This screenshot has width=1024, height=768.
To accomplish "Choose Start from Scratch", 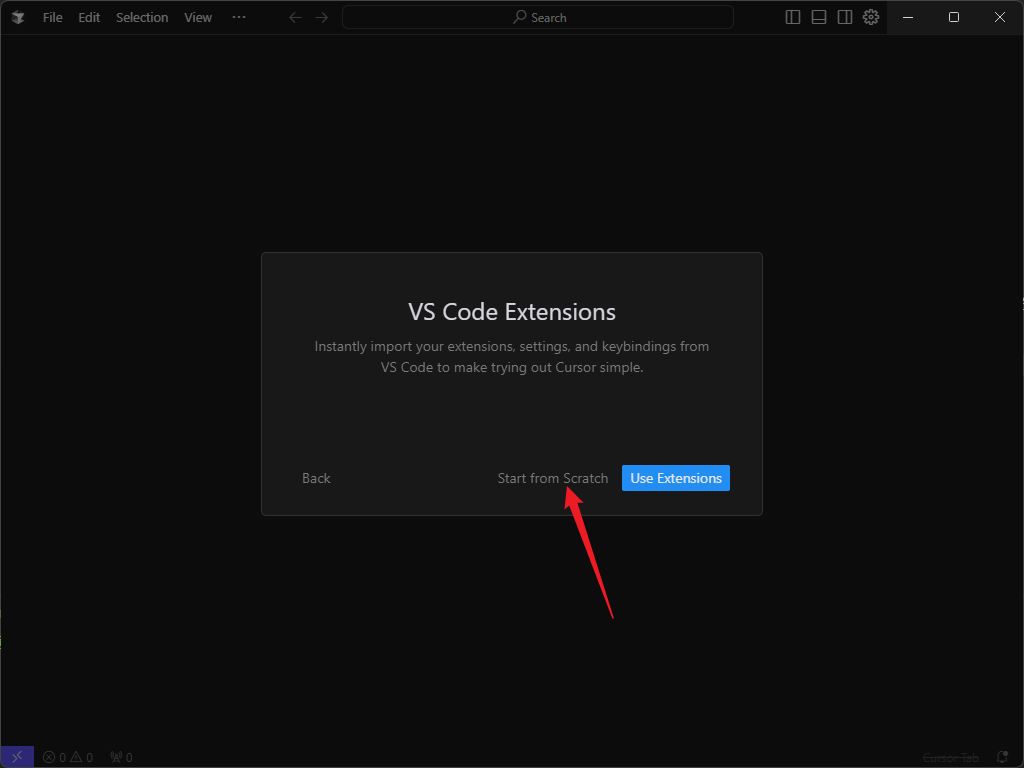I will click(552, 479).
